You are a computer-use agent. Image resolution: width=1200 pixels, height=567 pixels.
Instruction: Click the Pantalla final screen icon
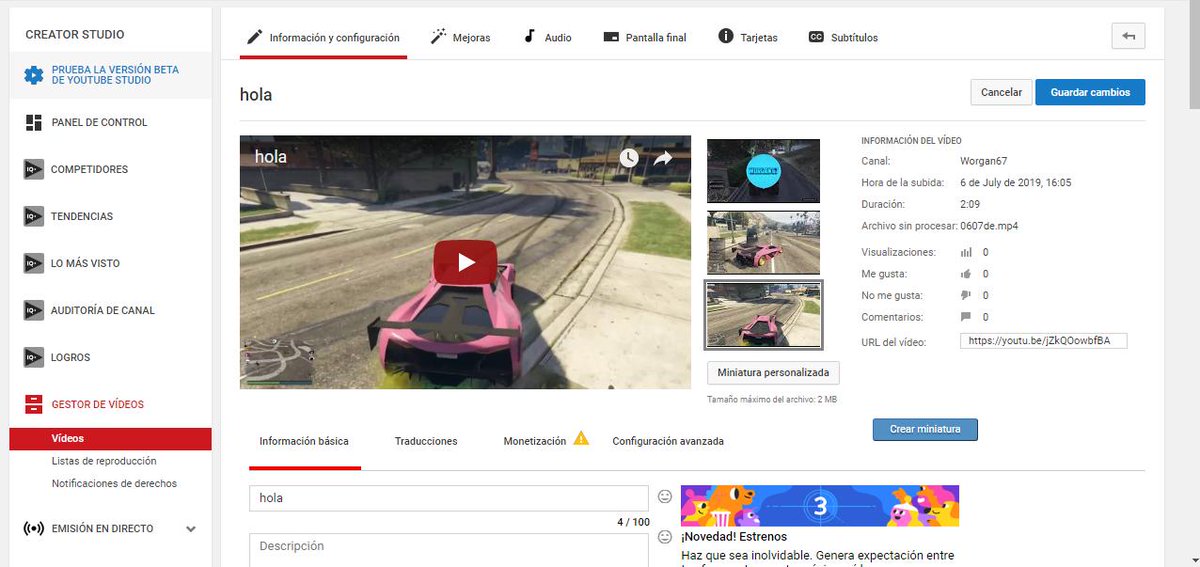611,37
